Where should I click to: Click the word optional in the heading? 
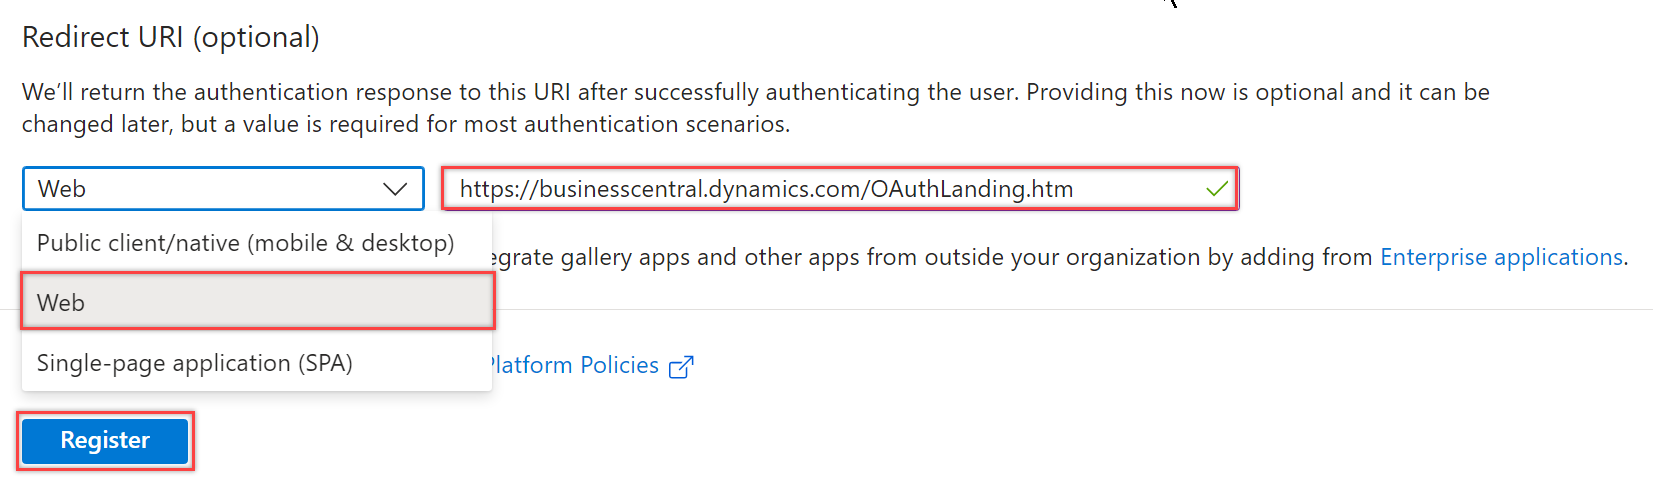pos(256,37)
